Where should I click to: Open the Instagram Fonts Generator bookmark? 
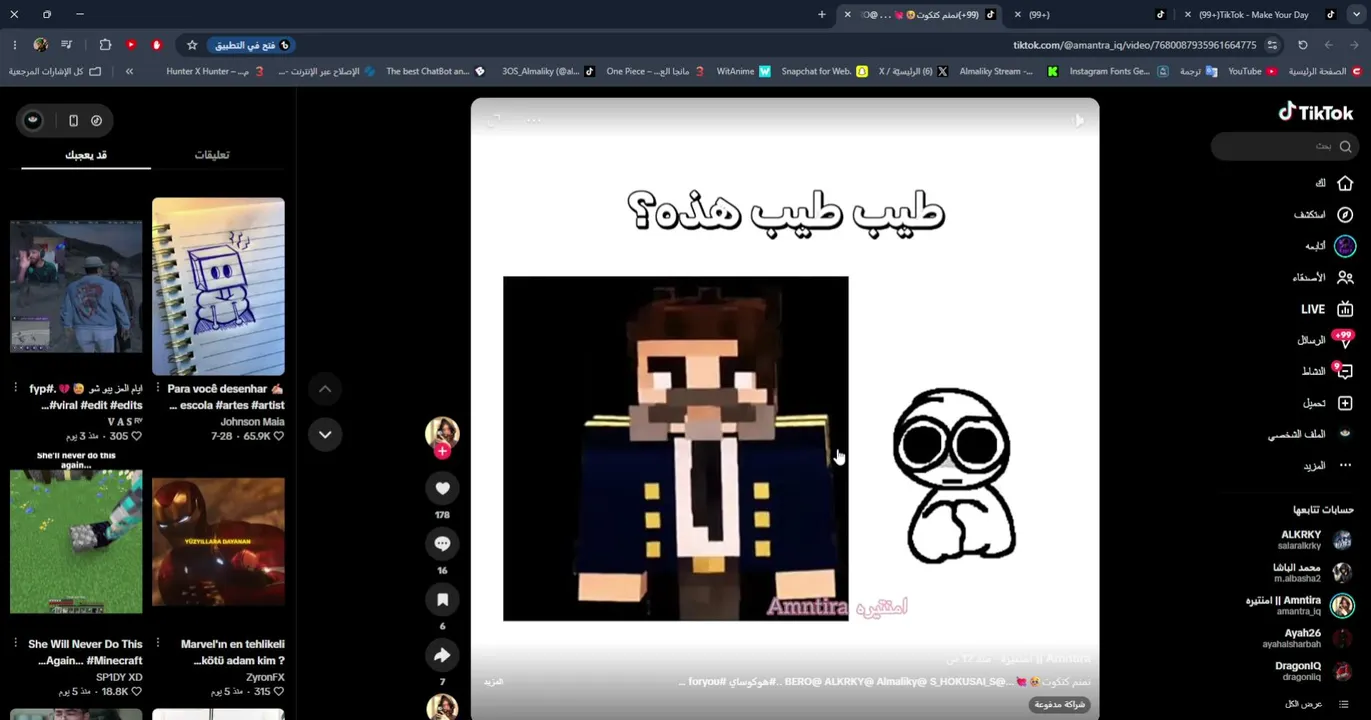(x=1118, y=71)
